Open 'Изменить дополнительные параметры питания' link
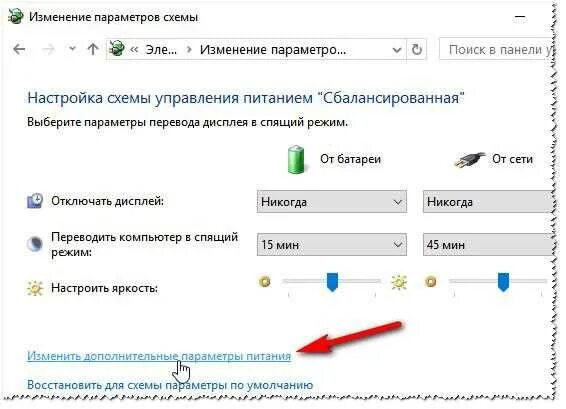 coord(159,356)
